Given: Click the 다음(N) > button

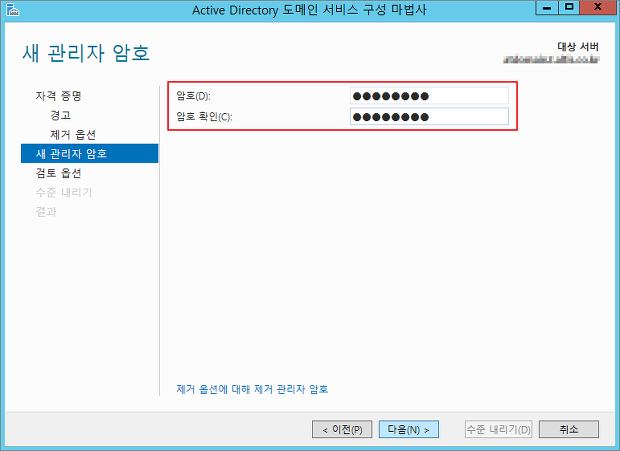Looking at the screenshot, I should click(408, 429).
